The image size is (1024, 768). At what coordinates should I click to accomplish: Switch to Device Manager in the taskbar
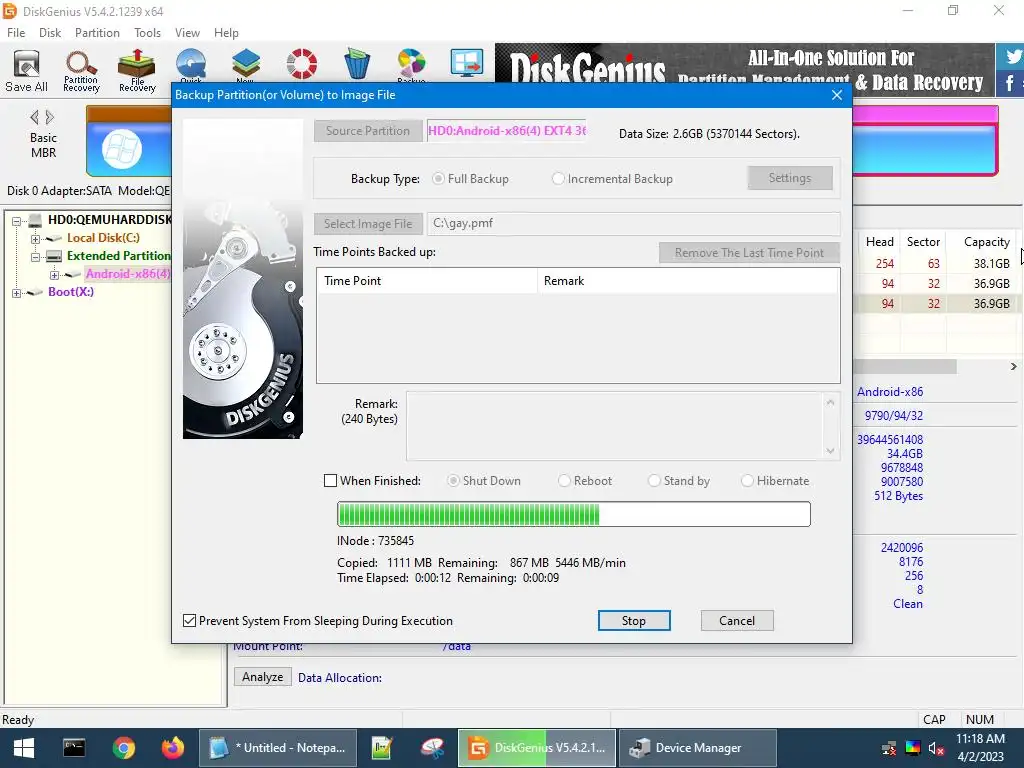coord(697,748)
